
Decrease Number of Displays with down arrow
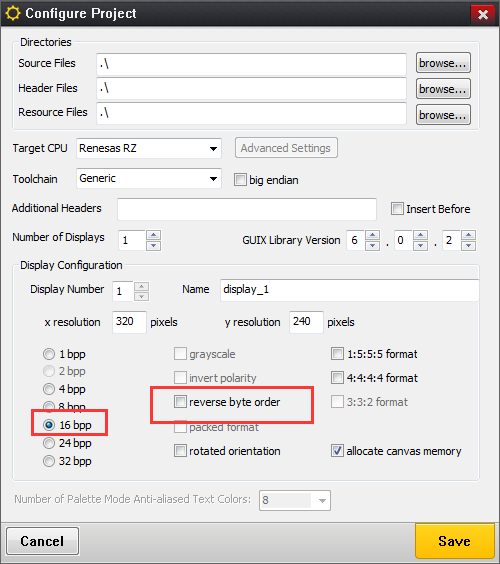point(154,245)
